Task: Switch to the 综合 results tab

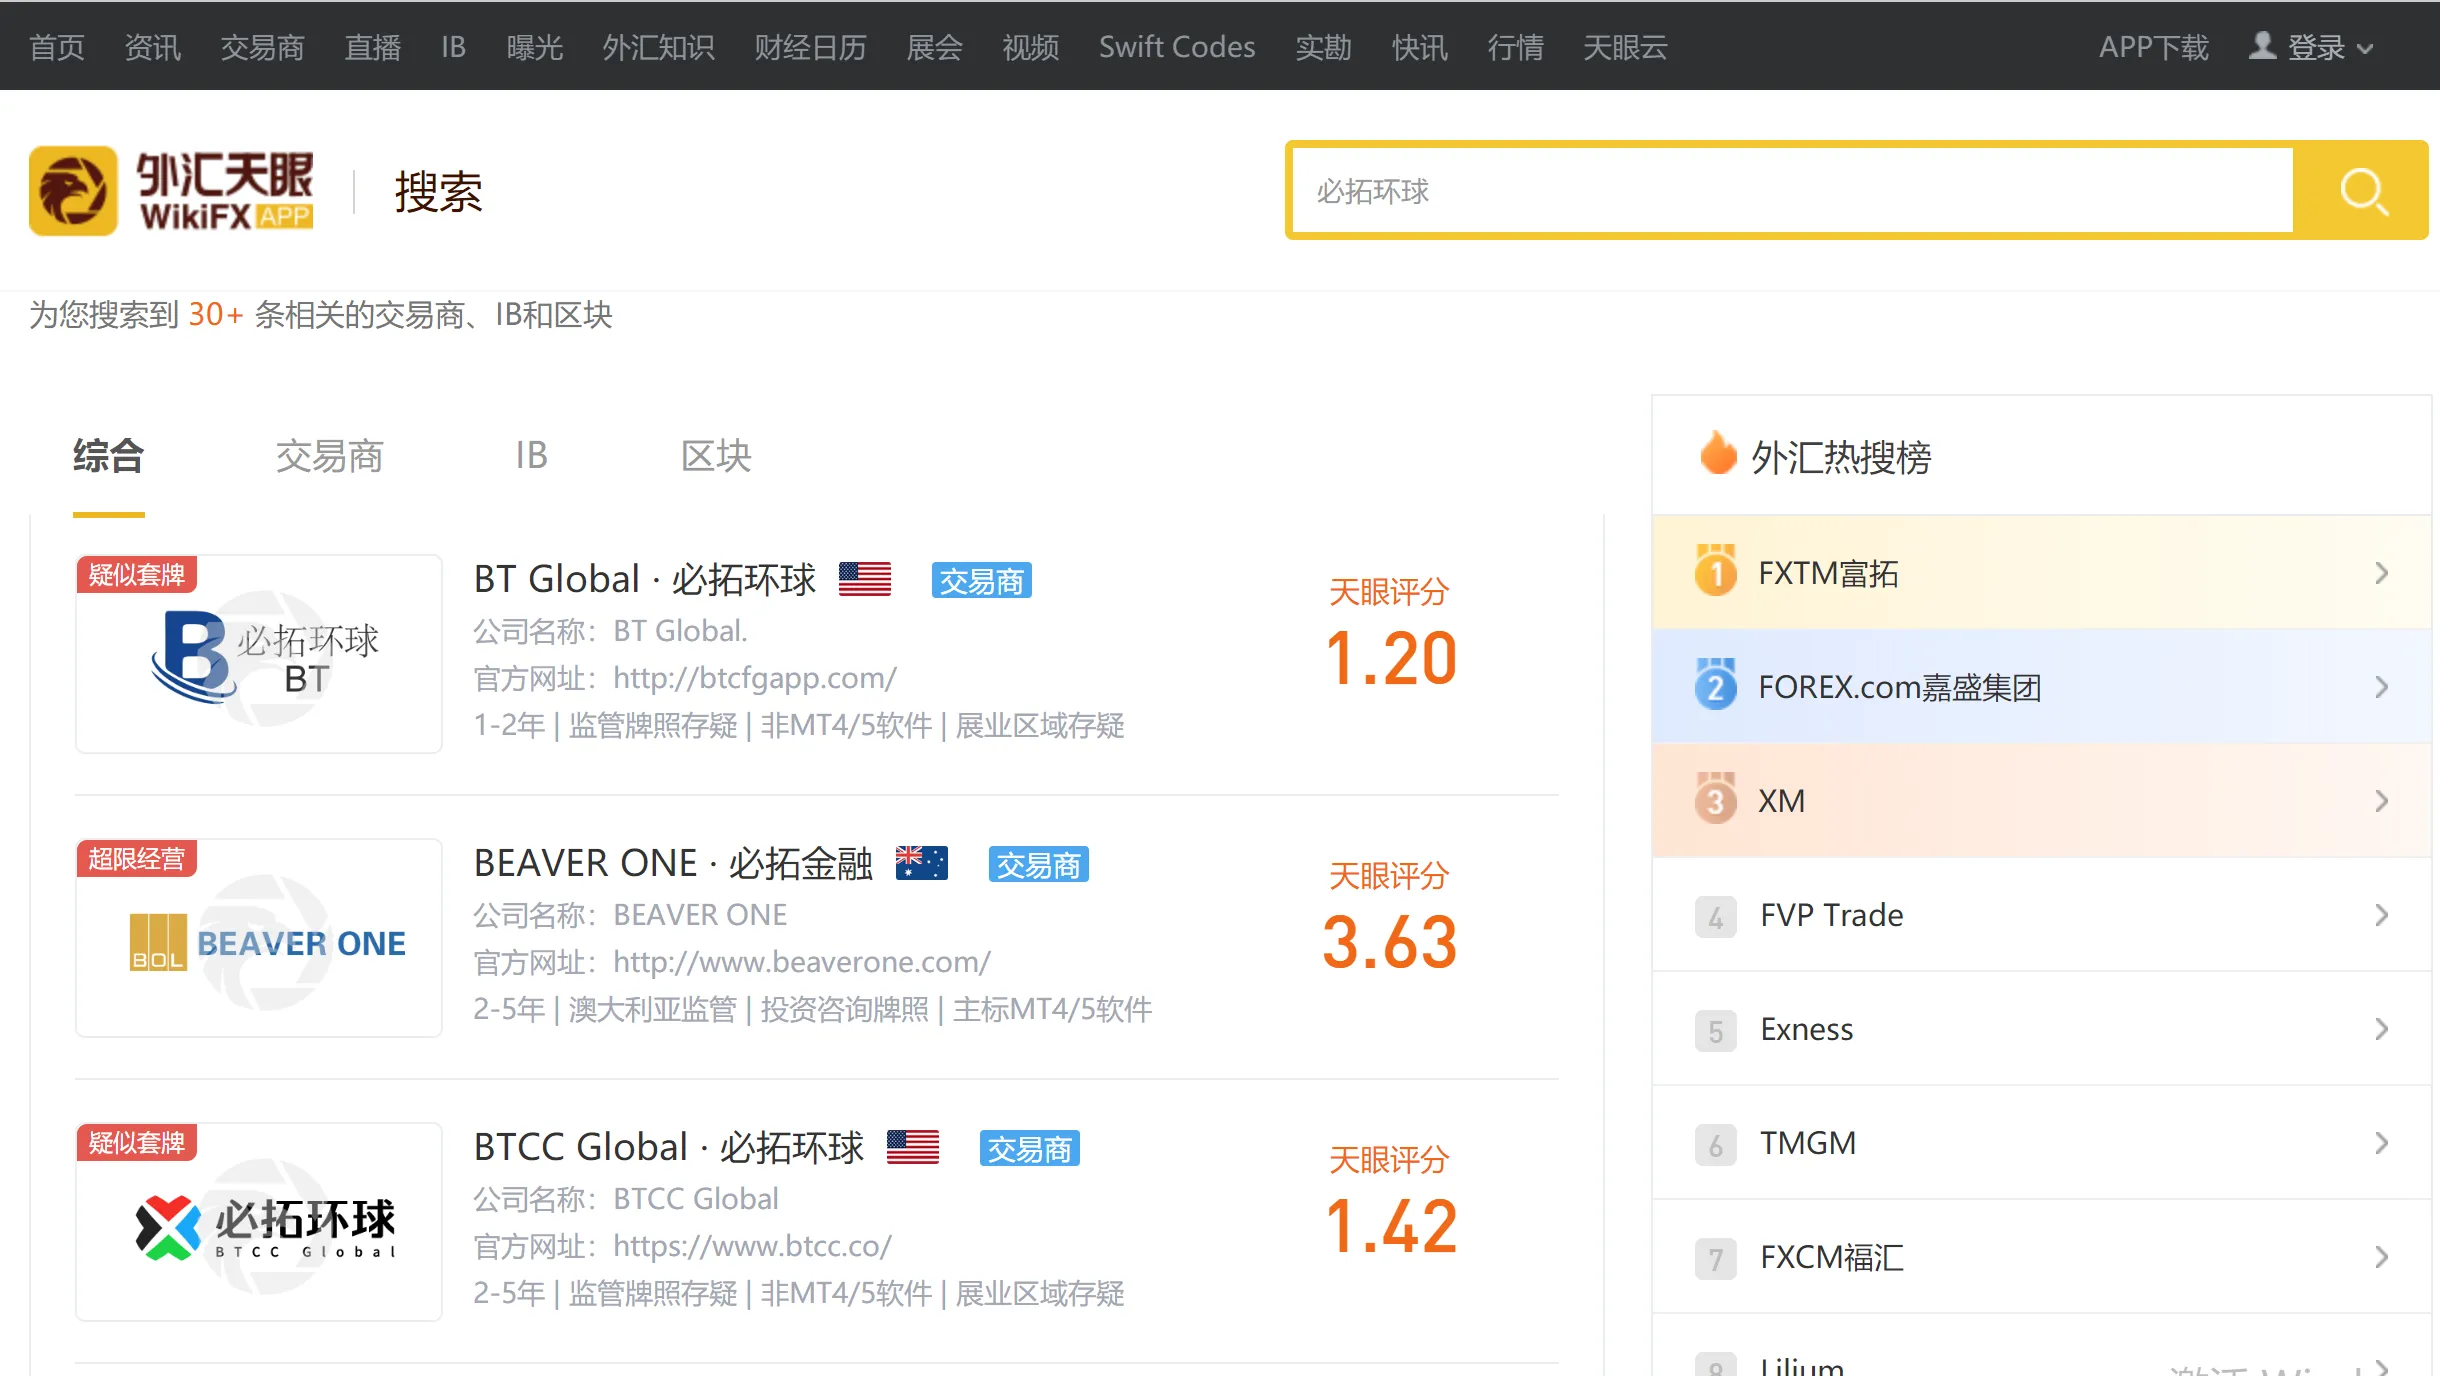Action: [x=109, y=456]
